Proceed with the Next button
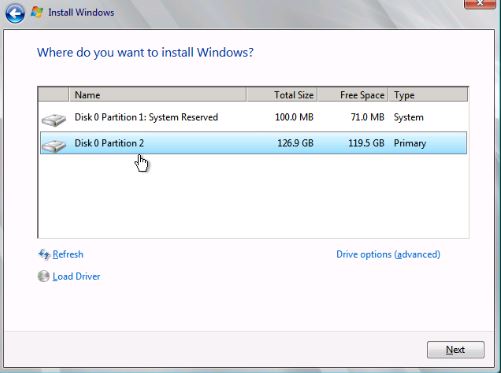This screenshot has height=373, width=501. coord(456,350)
